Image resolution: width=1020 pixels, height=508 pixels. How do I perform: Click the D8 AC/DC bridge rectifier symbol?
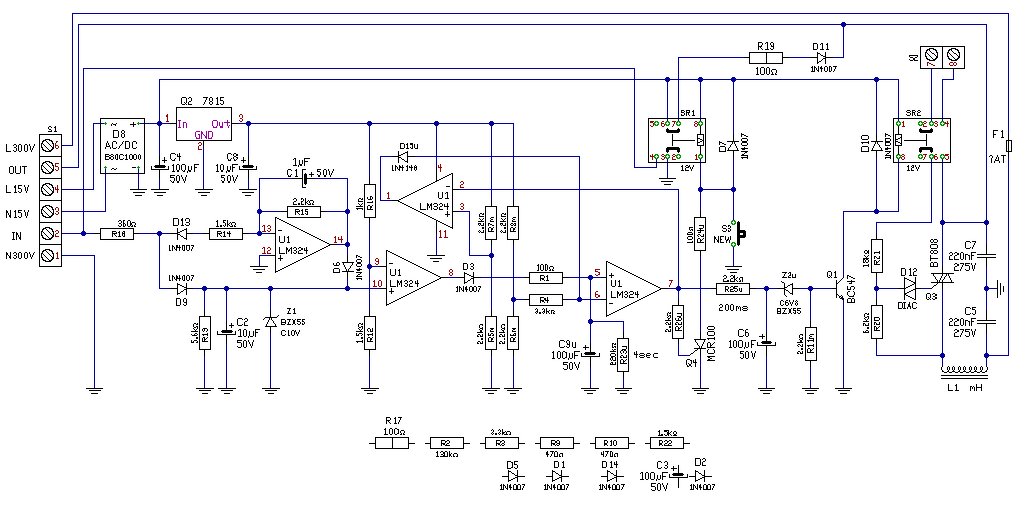(x=122, y=146)
